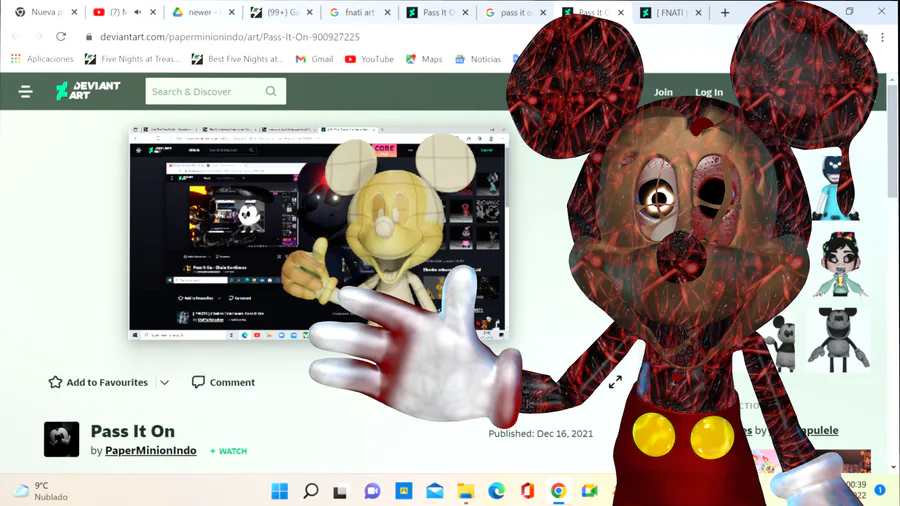Add deviation to Favourites
This screenshot has width=900, height=506.
click(98, 382)
